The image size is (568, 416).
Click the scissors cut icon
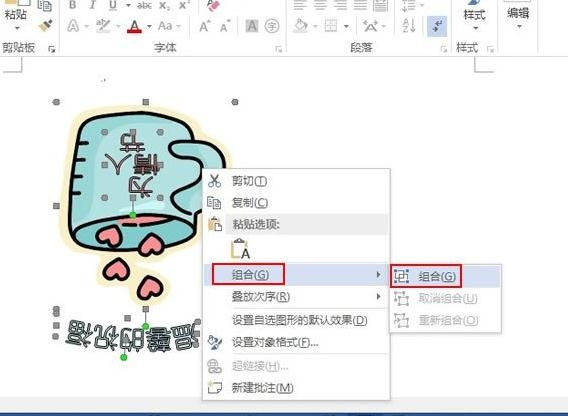pos(214,181)
